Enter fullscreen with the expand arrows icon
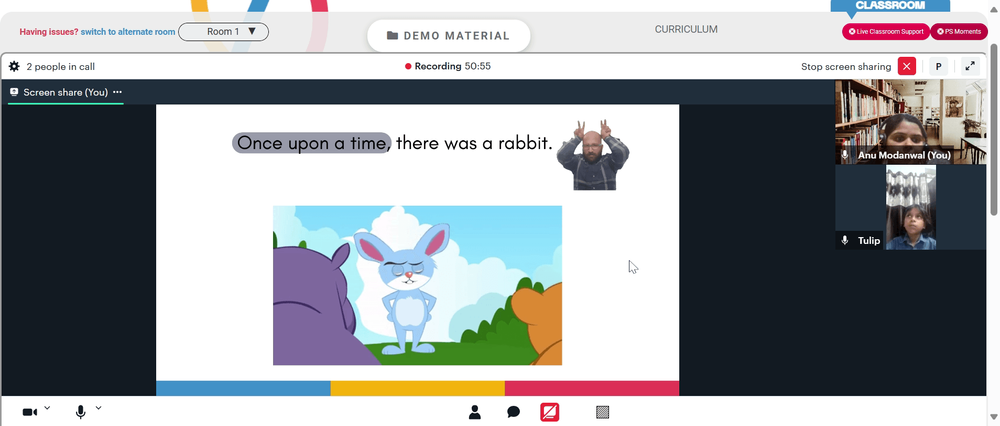The width and height of the screenshot is (1000, 426). pos(970,66)
